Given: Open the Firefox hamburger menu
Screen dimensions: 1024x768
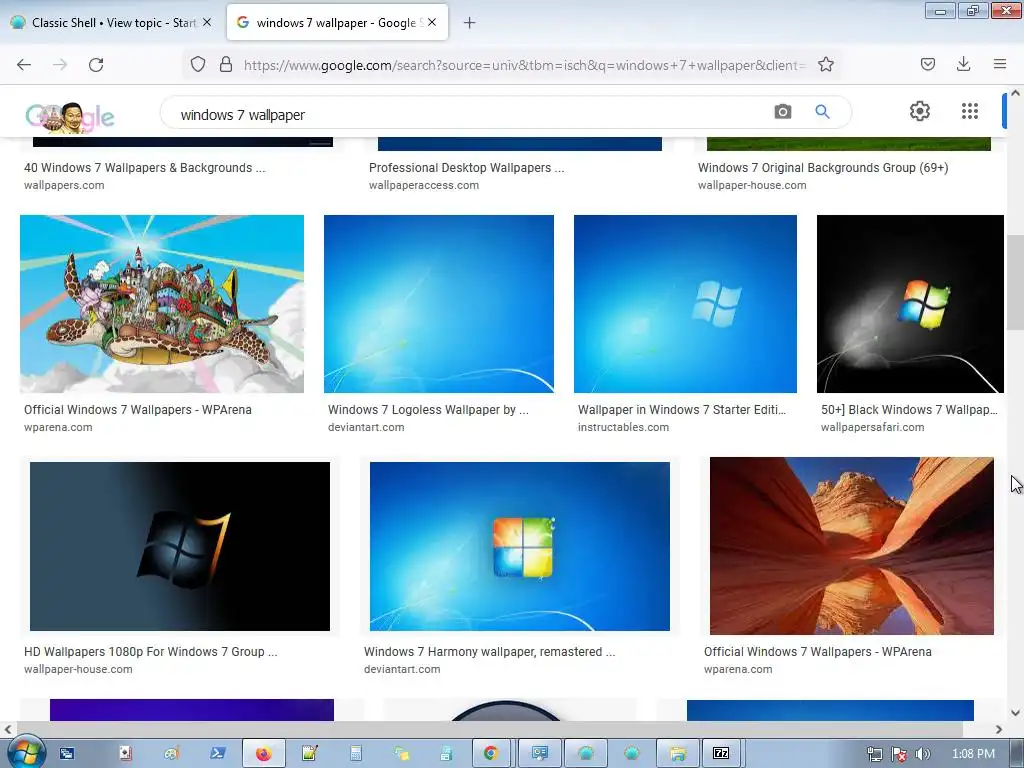Looking at the screenshot, I should [x=1000, y=64].
